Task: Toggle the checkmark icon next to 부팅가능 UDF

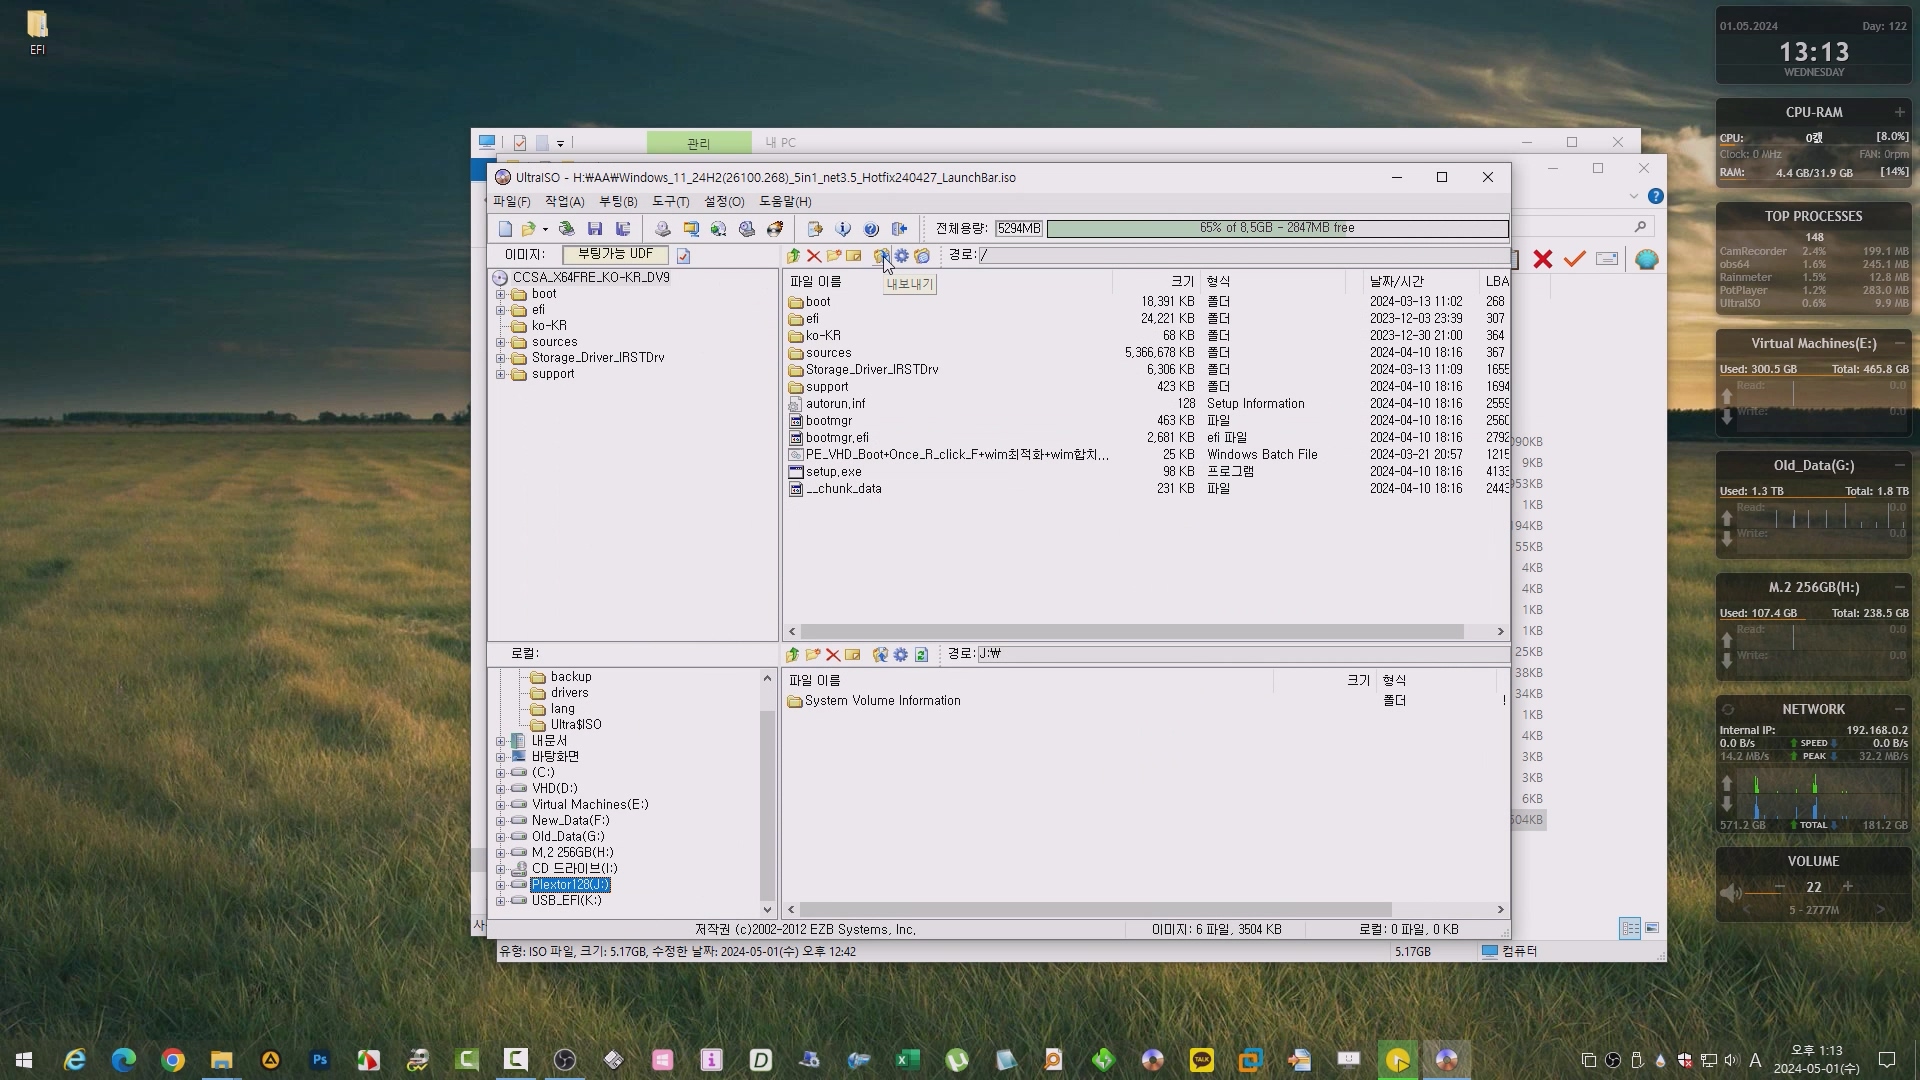Action: (684, 256)
